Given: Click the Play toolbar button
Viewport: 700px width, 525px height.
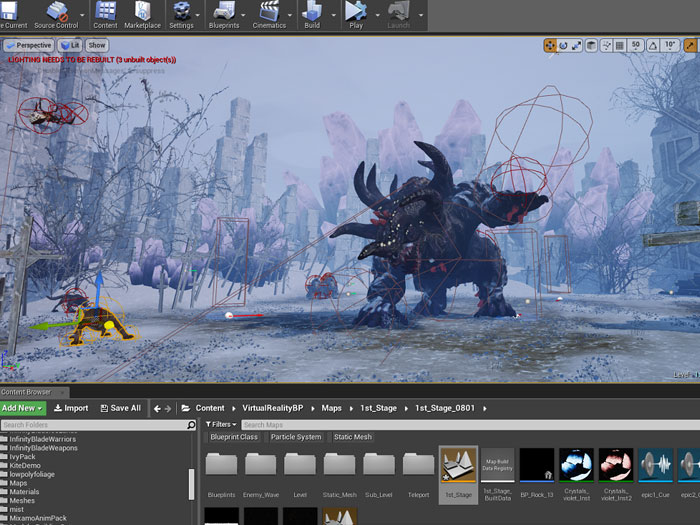Looking at the screenshot, I should pos(356,15).
